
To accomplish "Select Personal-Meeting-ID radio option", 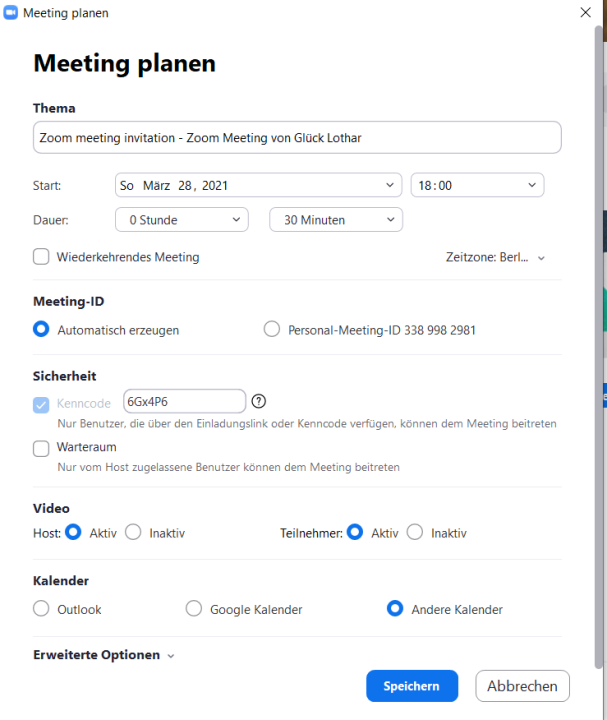I will 272,329.
